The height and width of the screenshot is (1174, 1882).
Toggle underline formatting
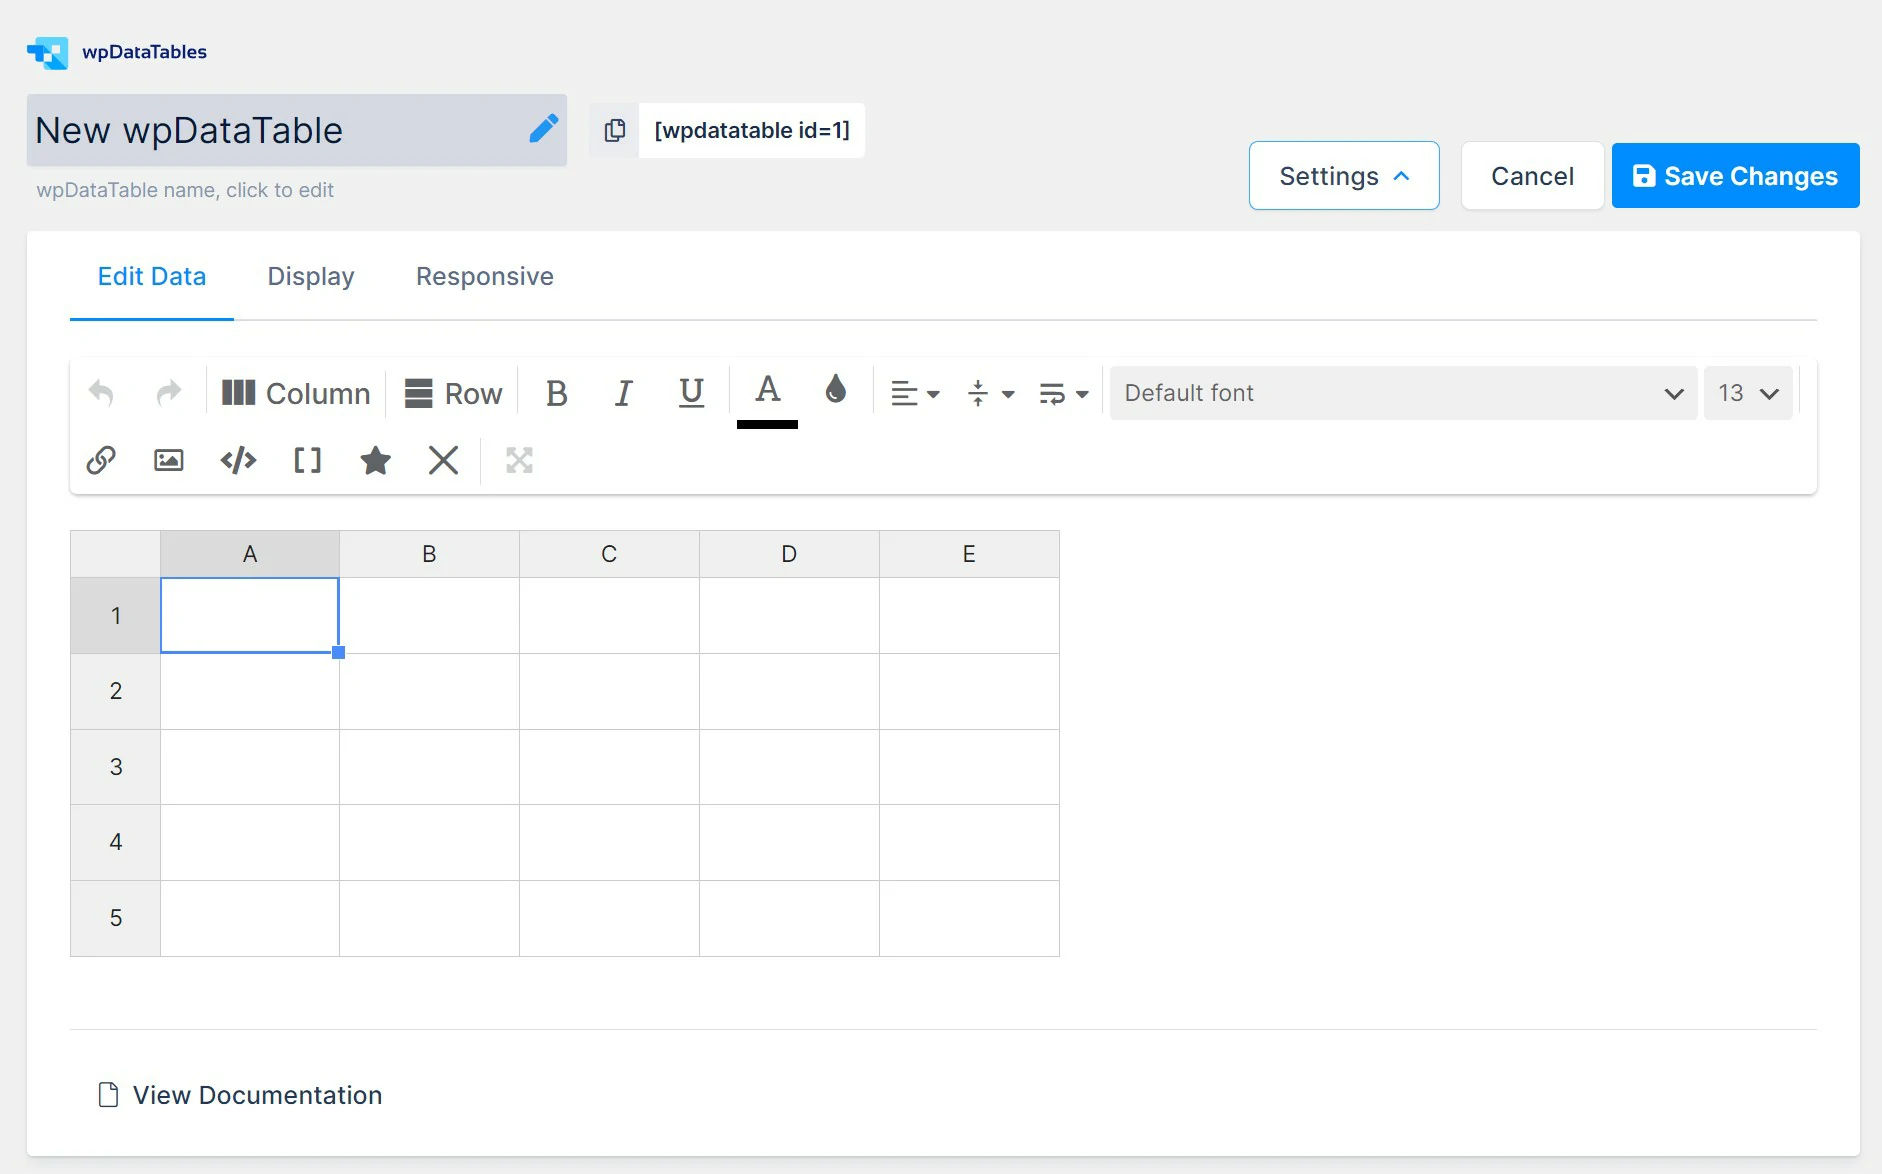point(691,393)
